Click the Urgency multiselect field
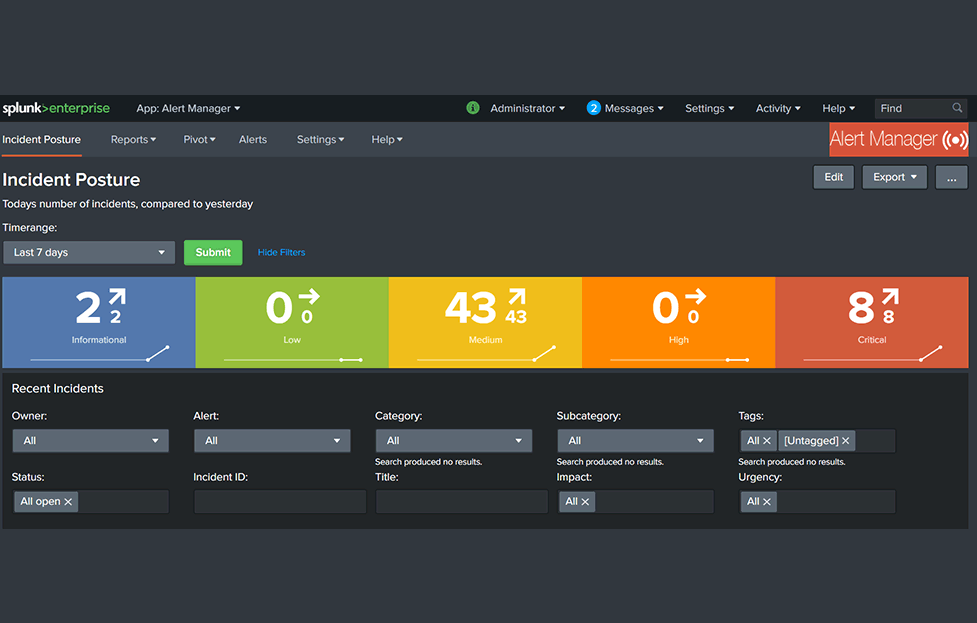The width and height of the screenshot is (977, 623). coord(817,502)
